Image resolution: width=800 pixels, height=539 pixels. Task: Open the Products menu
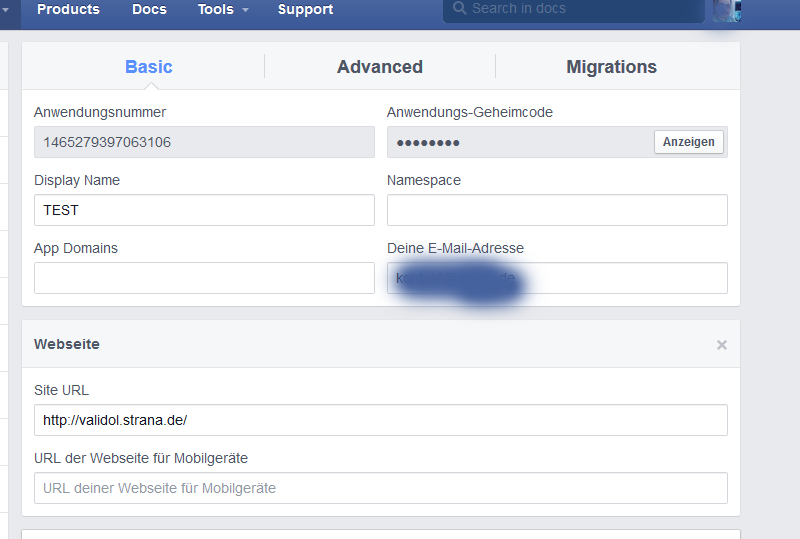tap(68, 10)
